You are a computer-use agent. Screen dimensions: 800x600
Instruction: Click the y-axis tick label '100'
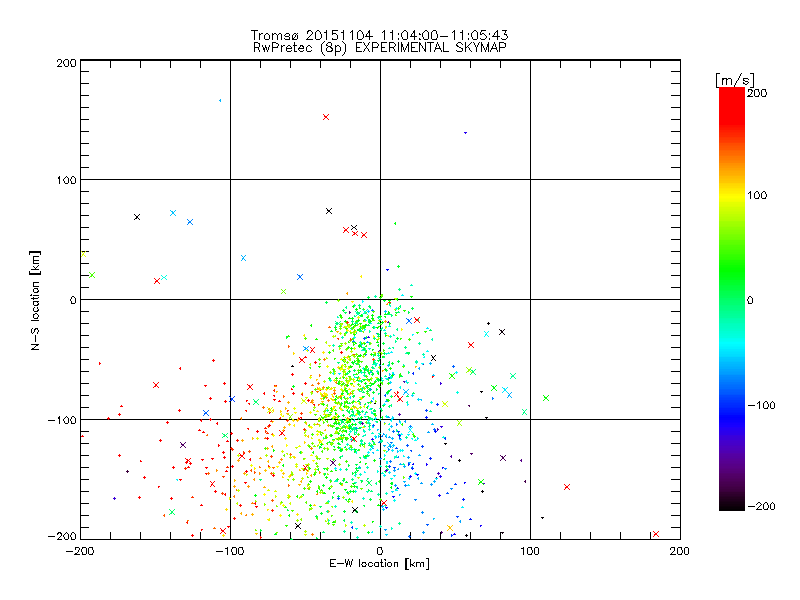(66, 180)
